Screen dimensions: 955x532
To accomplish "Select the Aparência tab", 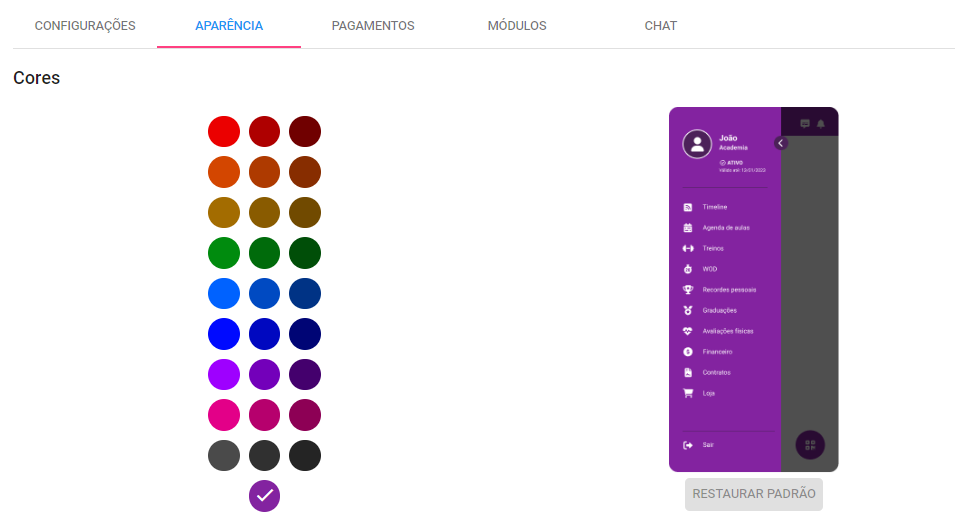I will (x=229, y=26).
